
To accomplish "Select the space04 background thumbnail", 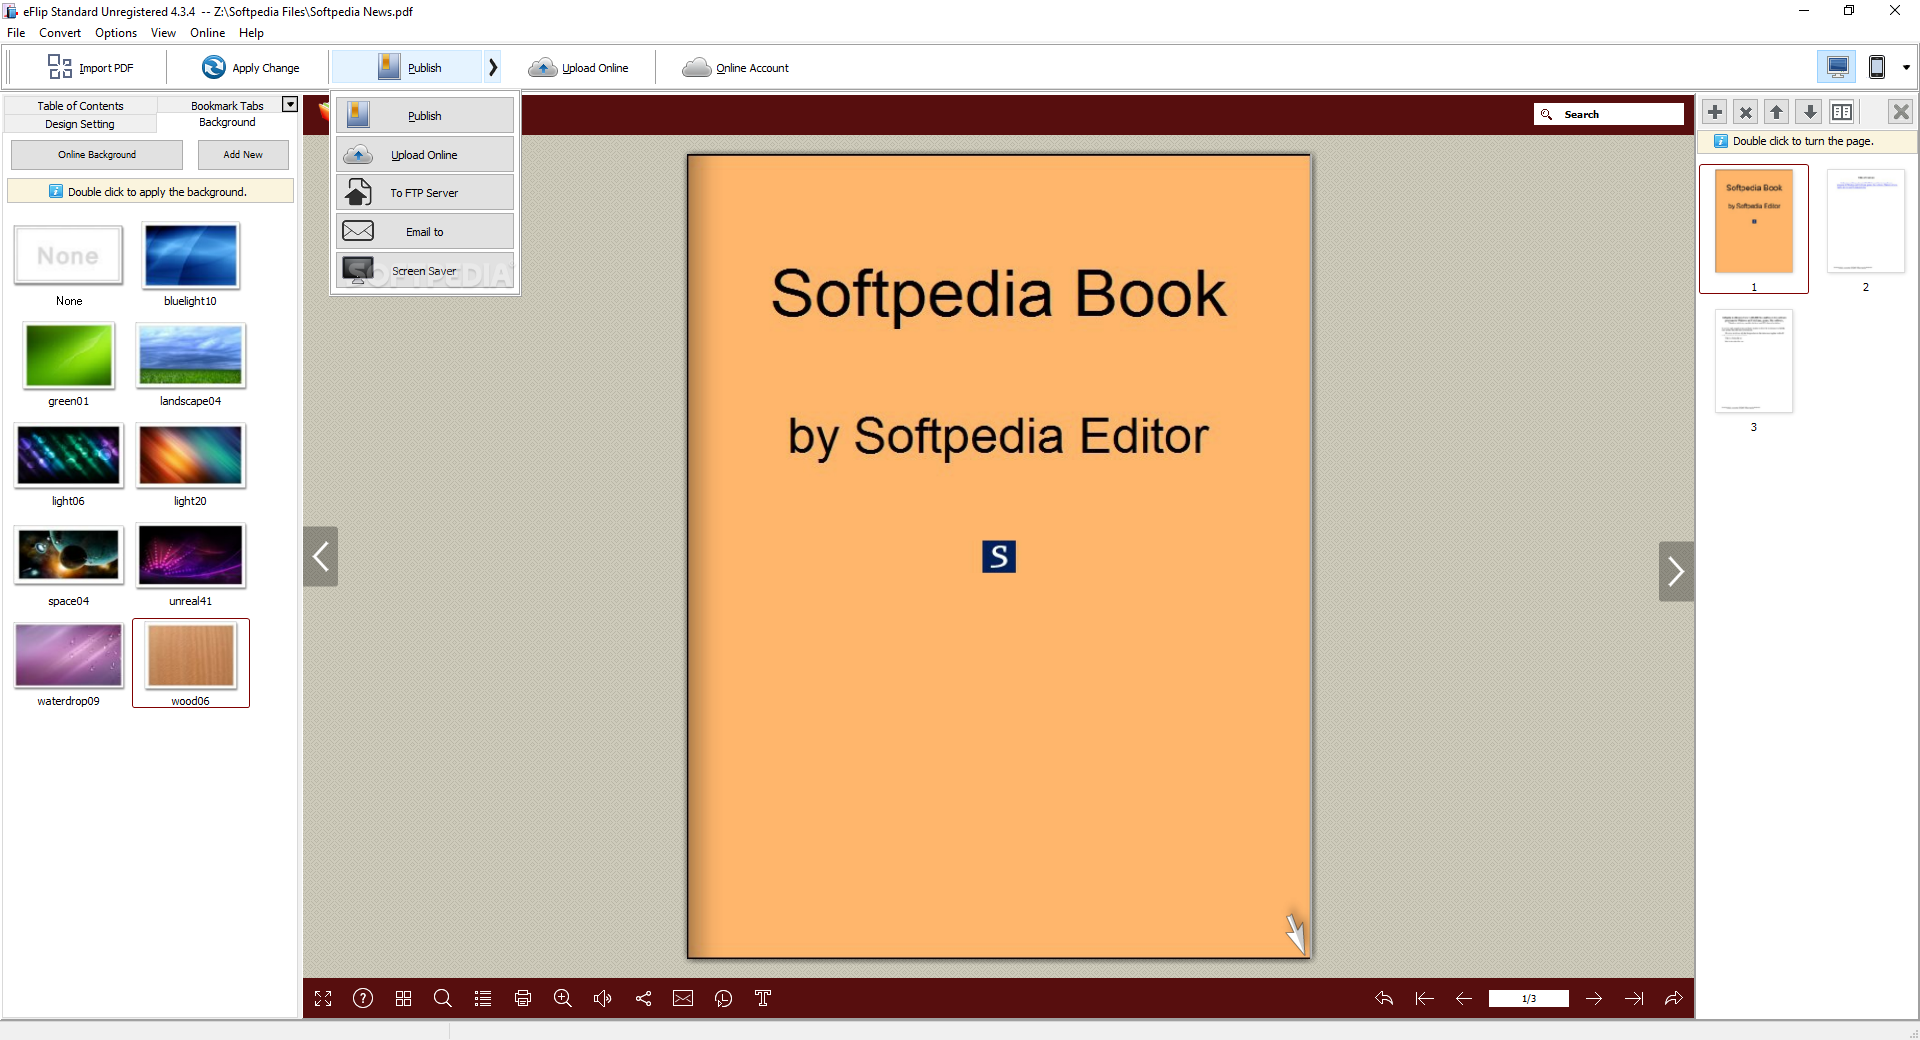I will (x=69, y=556).
